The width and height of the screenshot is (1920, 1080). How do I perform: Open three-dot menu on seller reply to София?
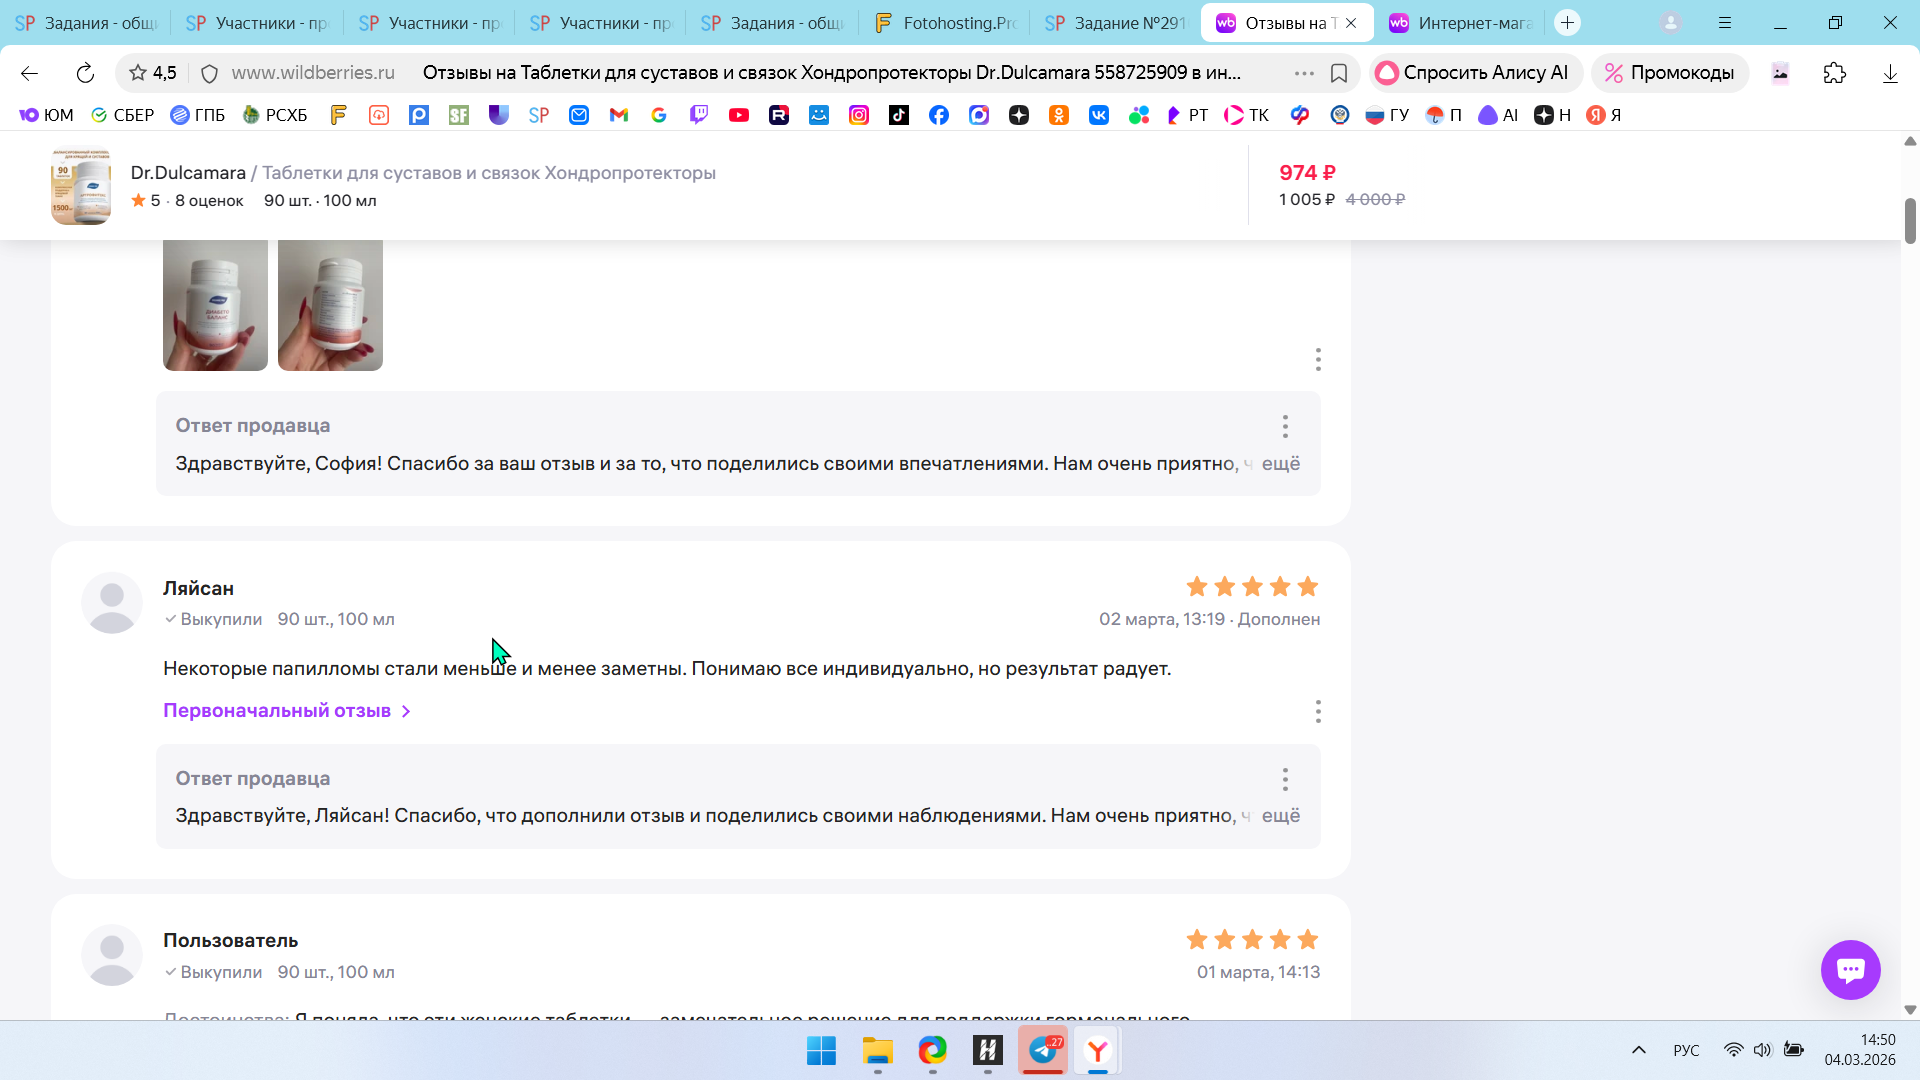[1285, 427]
